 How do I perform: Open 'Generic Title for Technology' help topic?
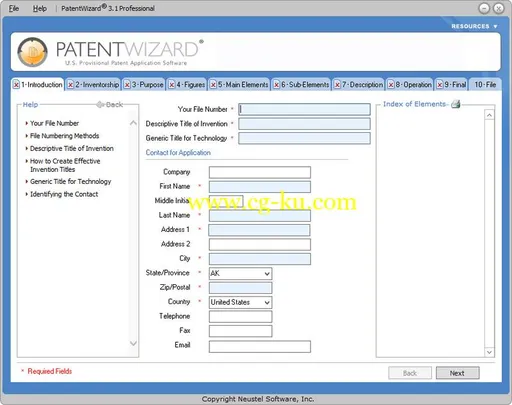(x=71, y=181)
